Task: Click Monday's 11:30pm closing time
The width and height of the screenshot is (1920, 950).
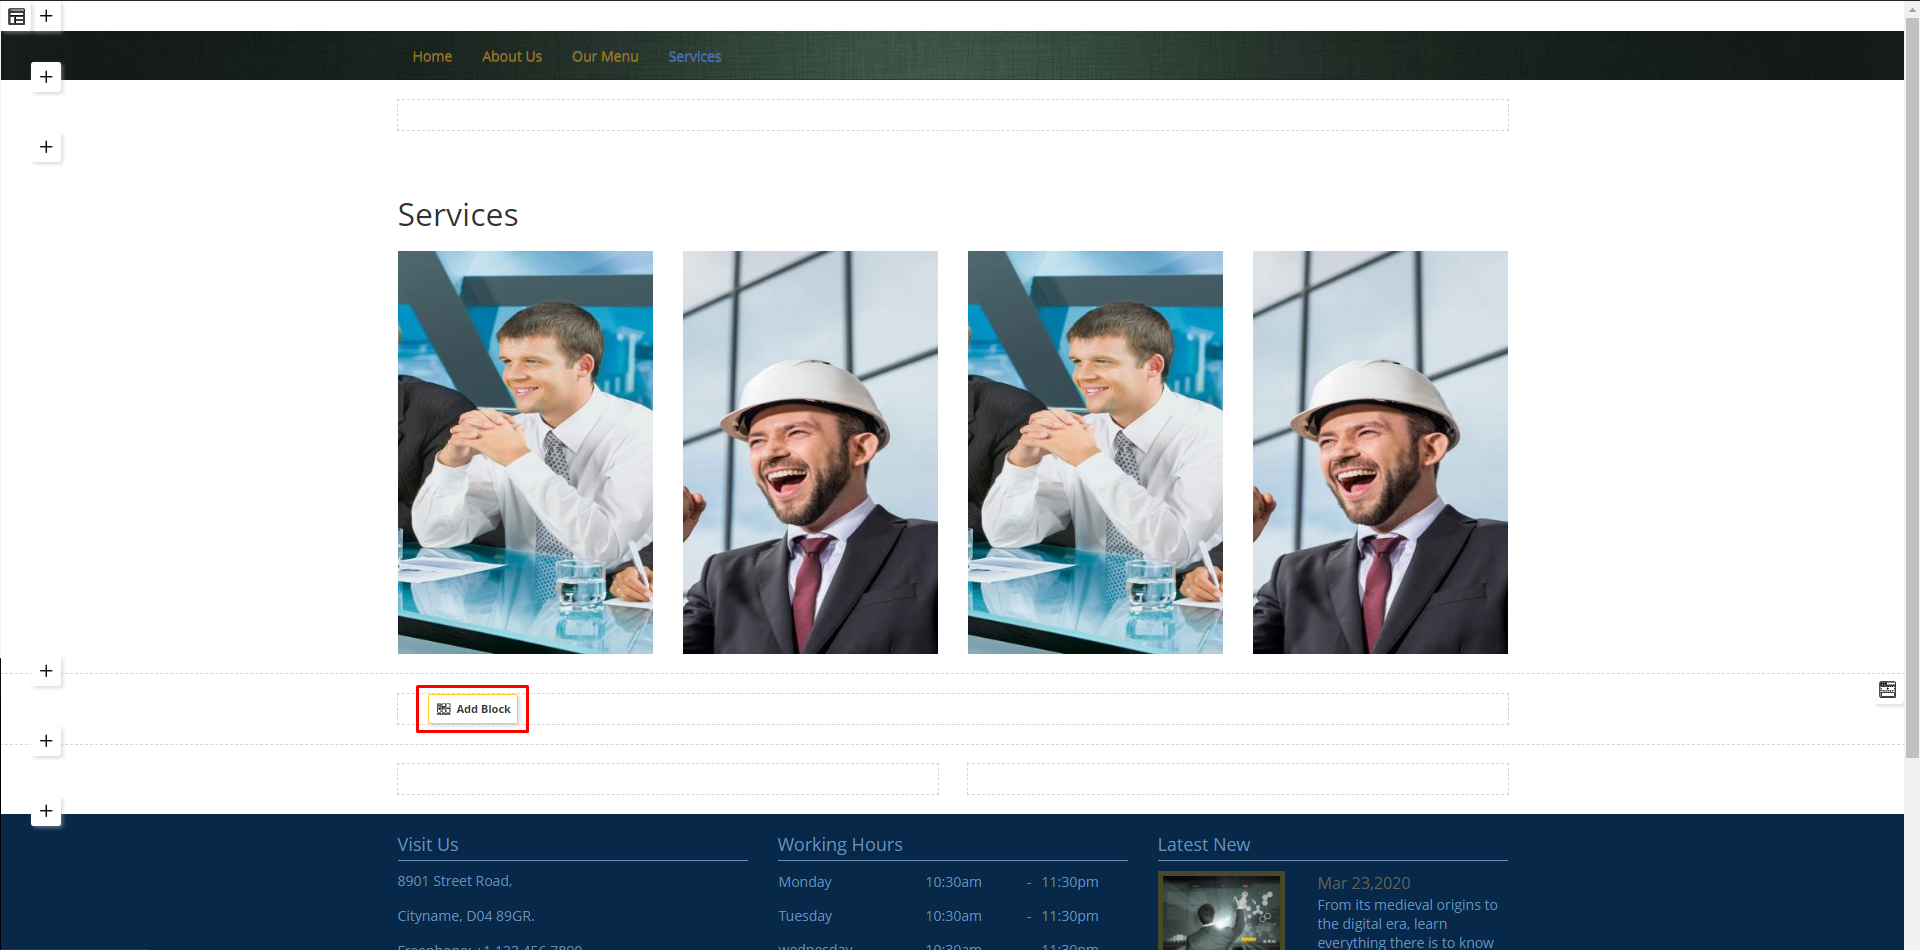Action: click(x=1070, y=882)
